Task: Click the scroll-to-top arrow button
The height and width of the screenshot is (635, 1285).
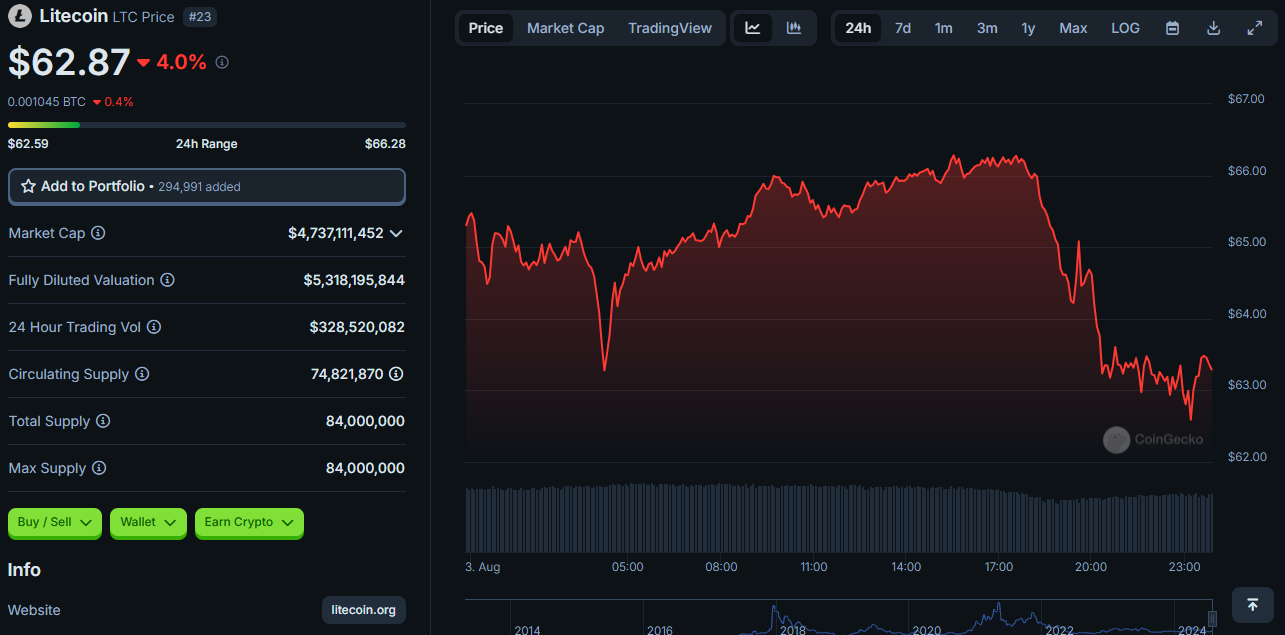Action: (x=1252, y=604)
